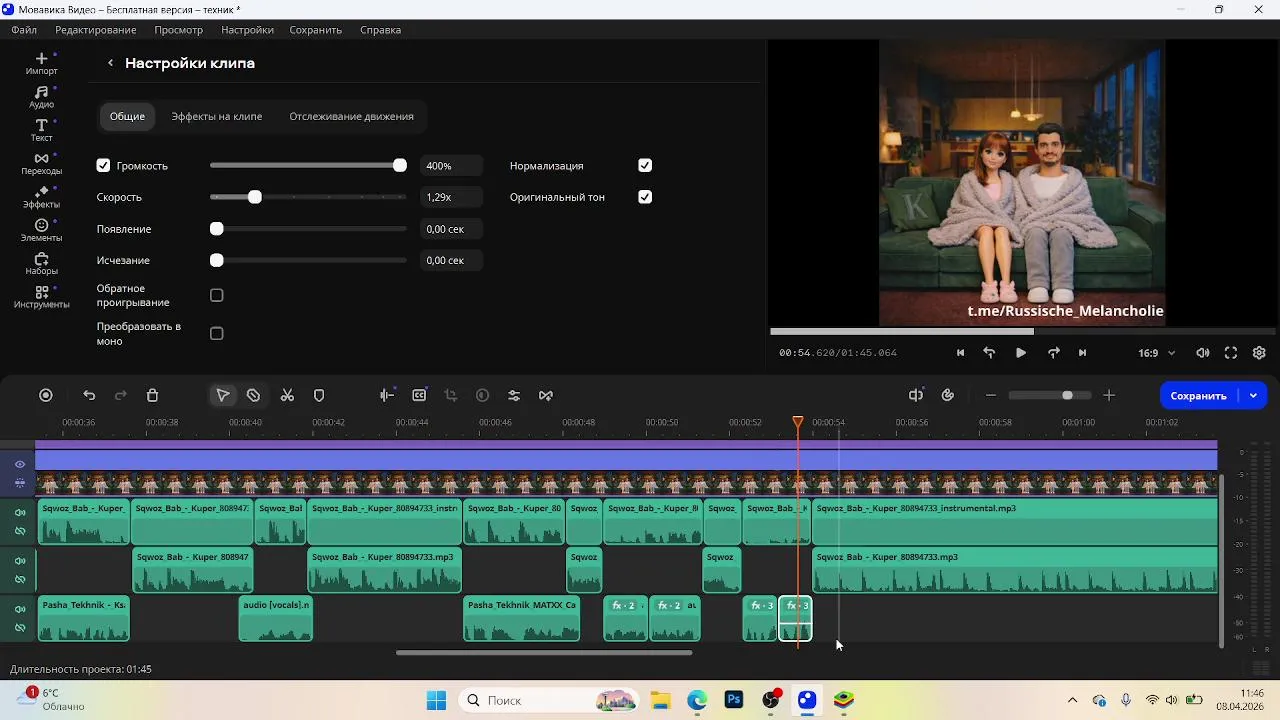The image size is (1280, 720).
Task: Select the audio [vocals] clip
Action: click(276, 619)
